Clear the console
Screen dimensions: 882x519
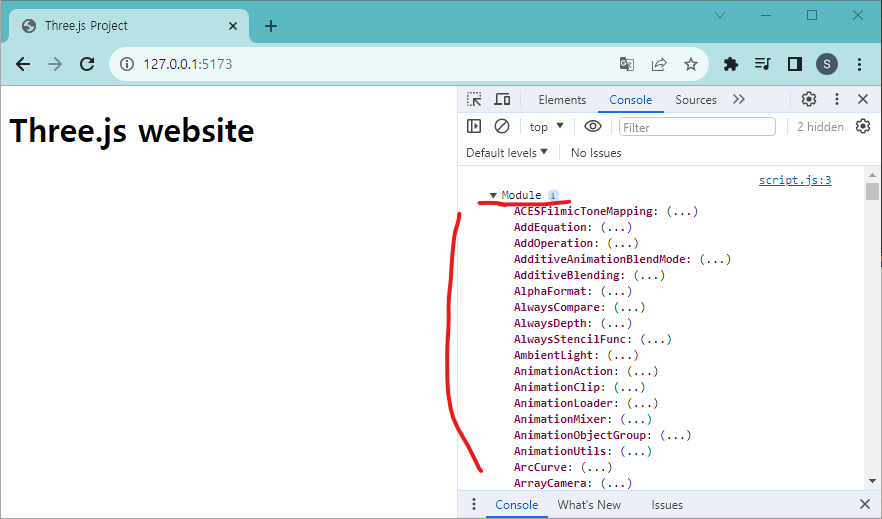502,126
